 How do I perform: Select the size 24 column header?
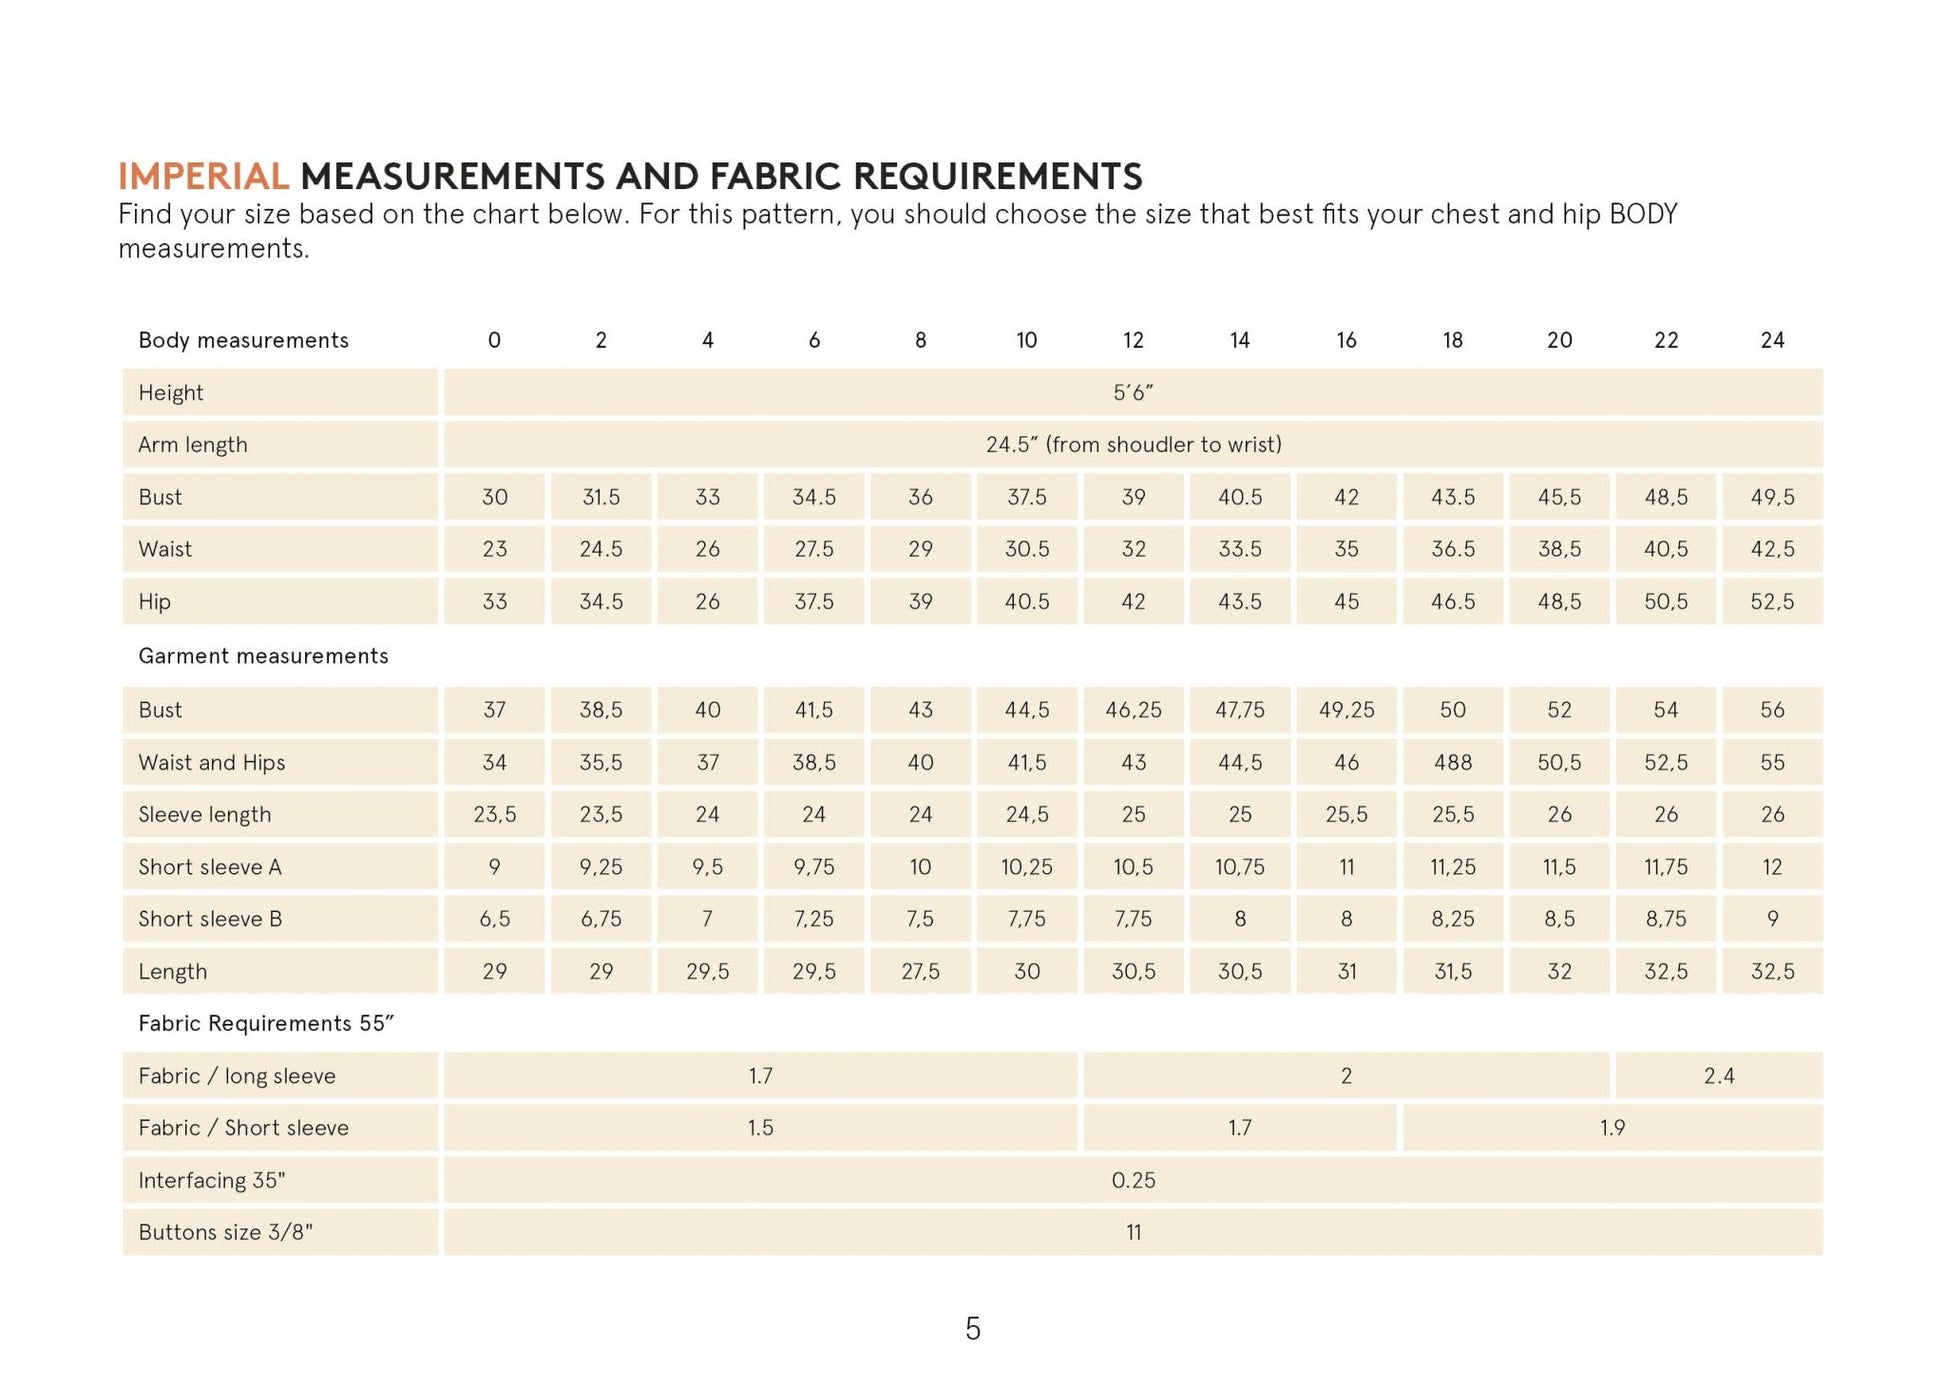(1771, 341)
